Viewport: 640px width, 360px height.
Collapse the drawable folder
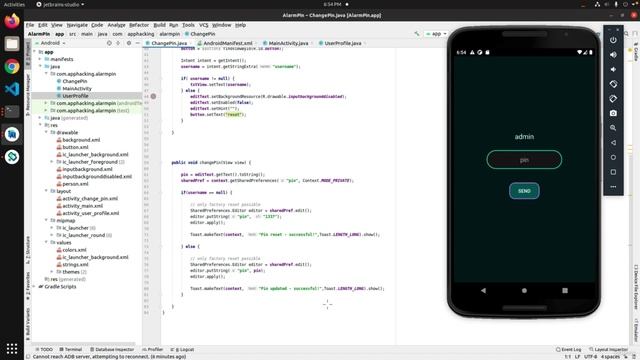(46, 133)
